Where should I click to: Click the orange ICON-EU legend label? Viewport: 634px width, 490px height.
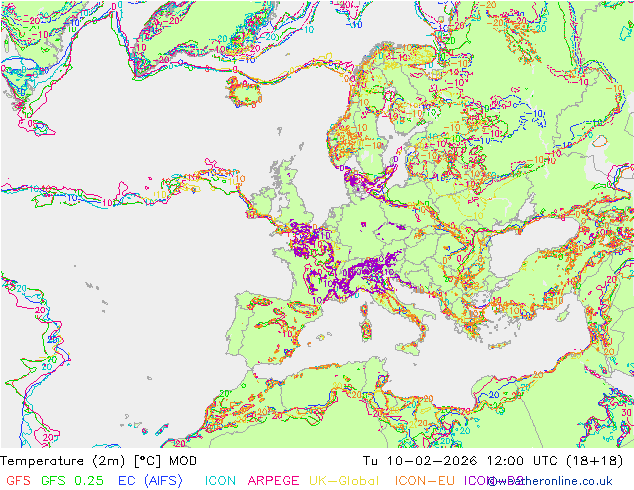425,481
